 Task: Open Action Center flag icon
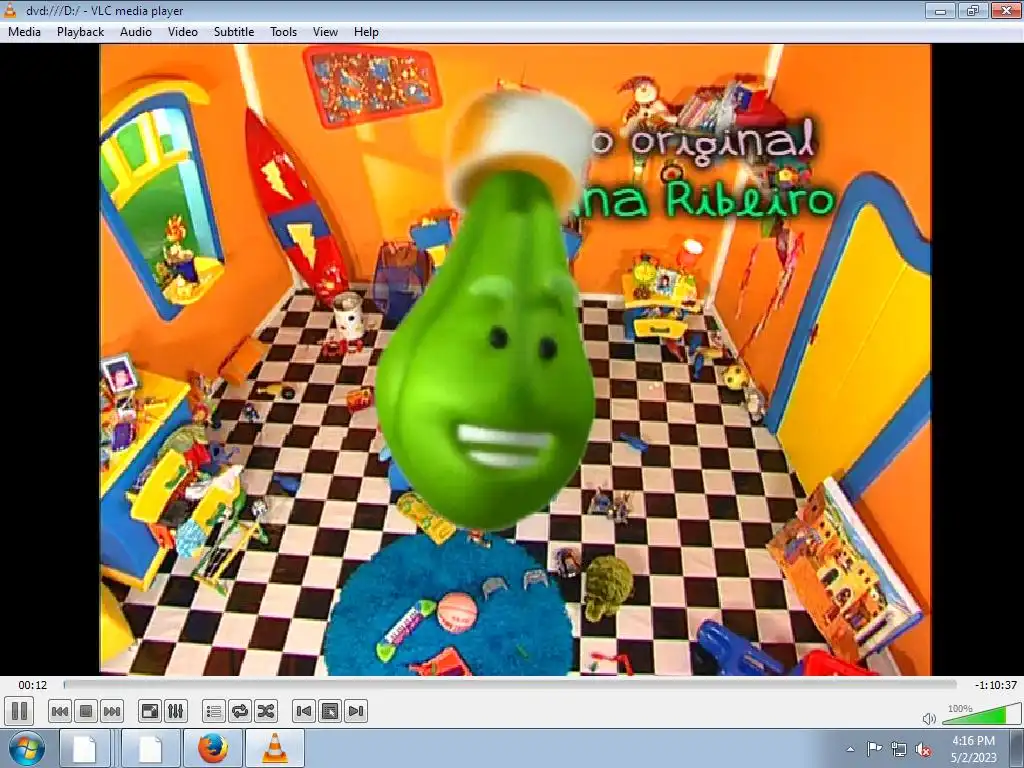tap(874, 748)
